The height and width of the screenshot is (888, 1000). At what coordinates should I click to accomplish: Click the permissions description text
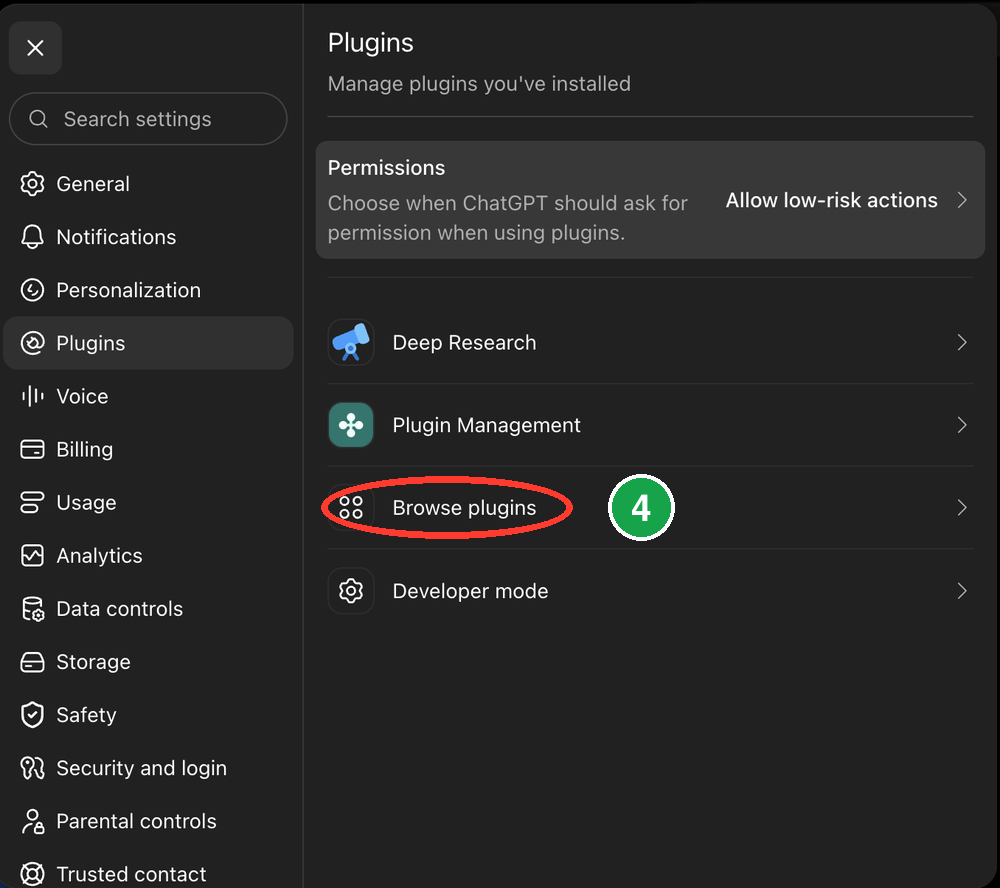pyautogui.click(x=508, y=218)
